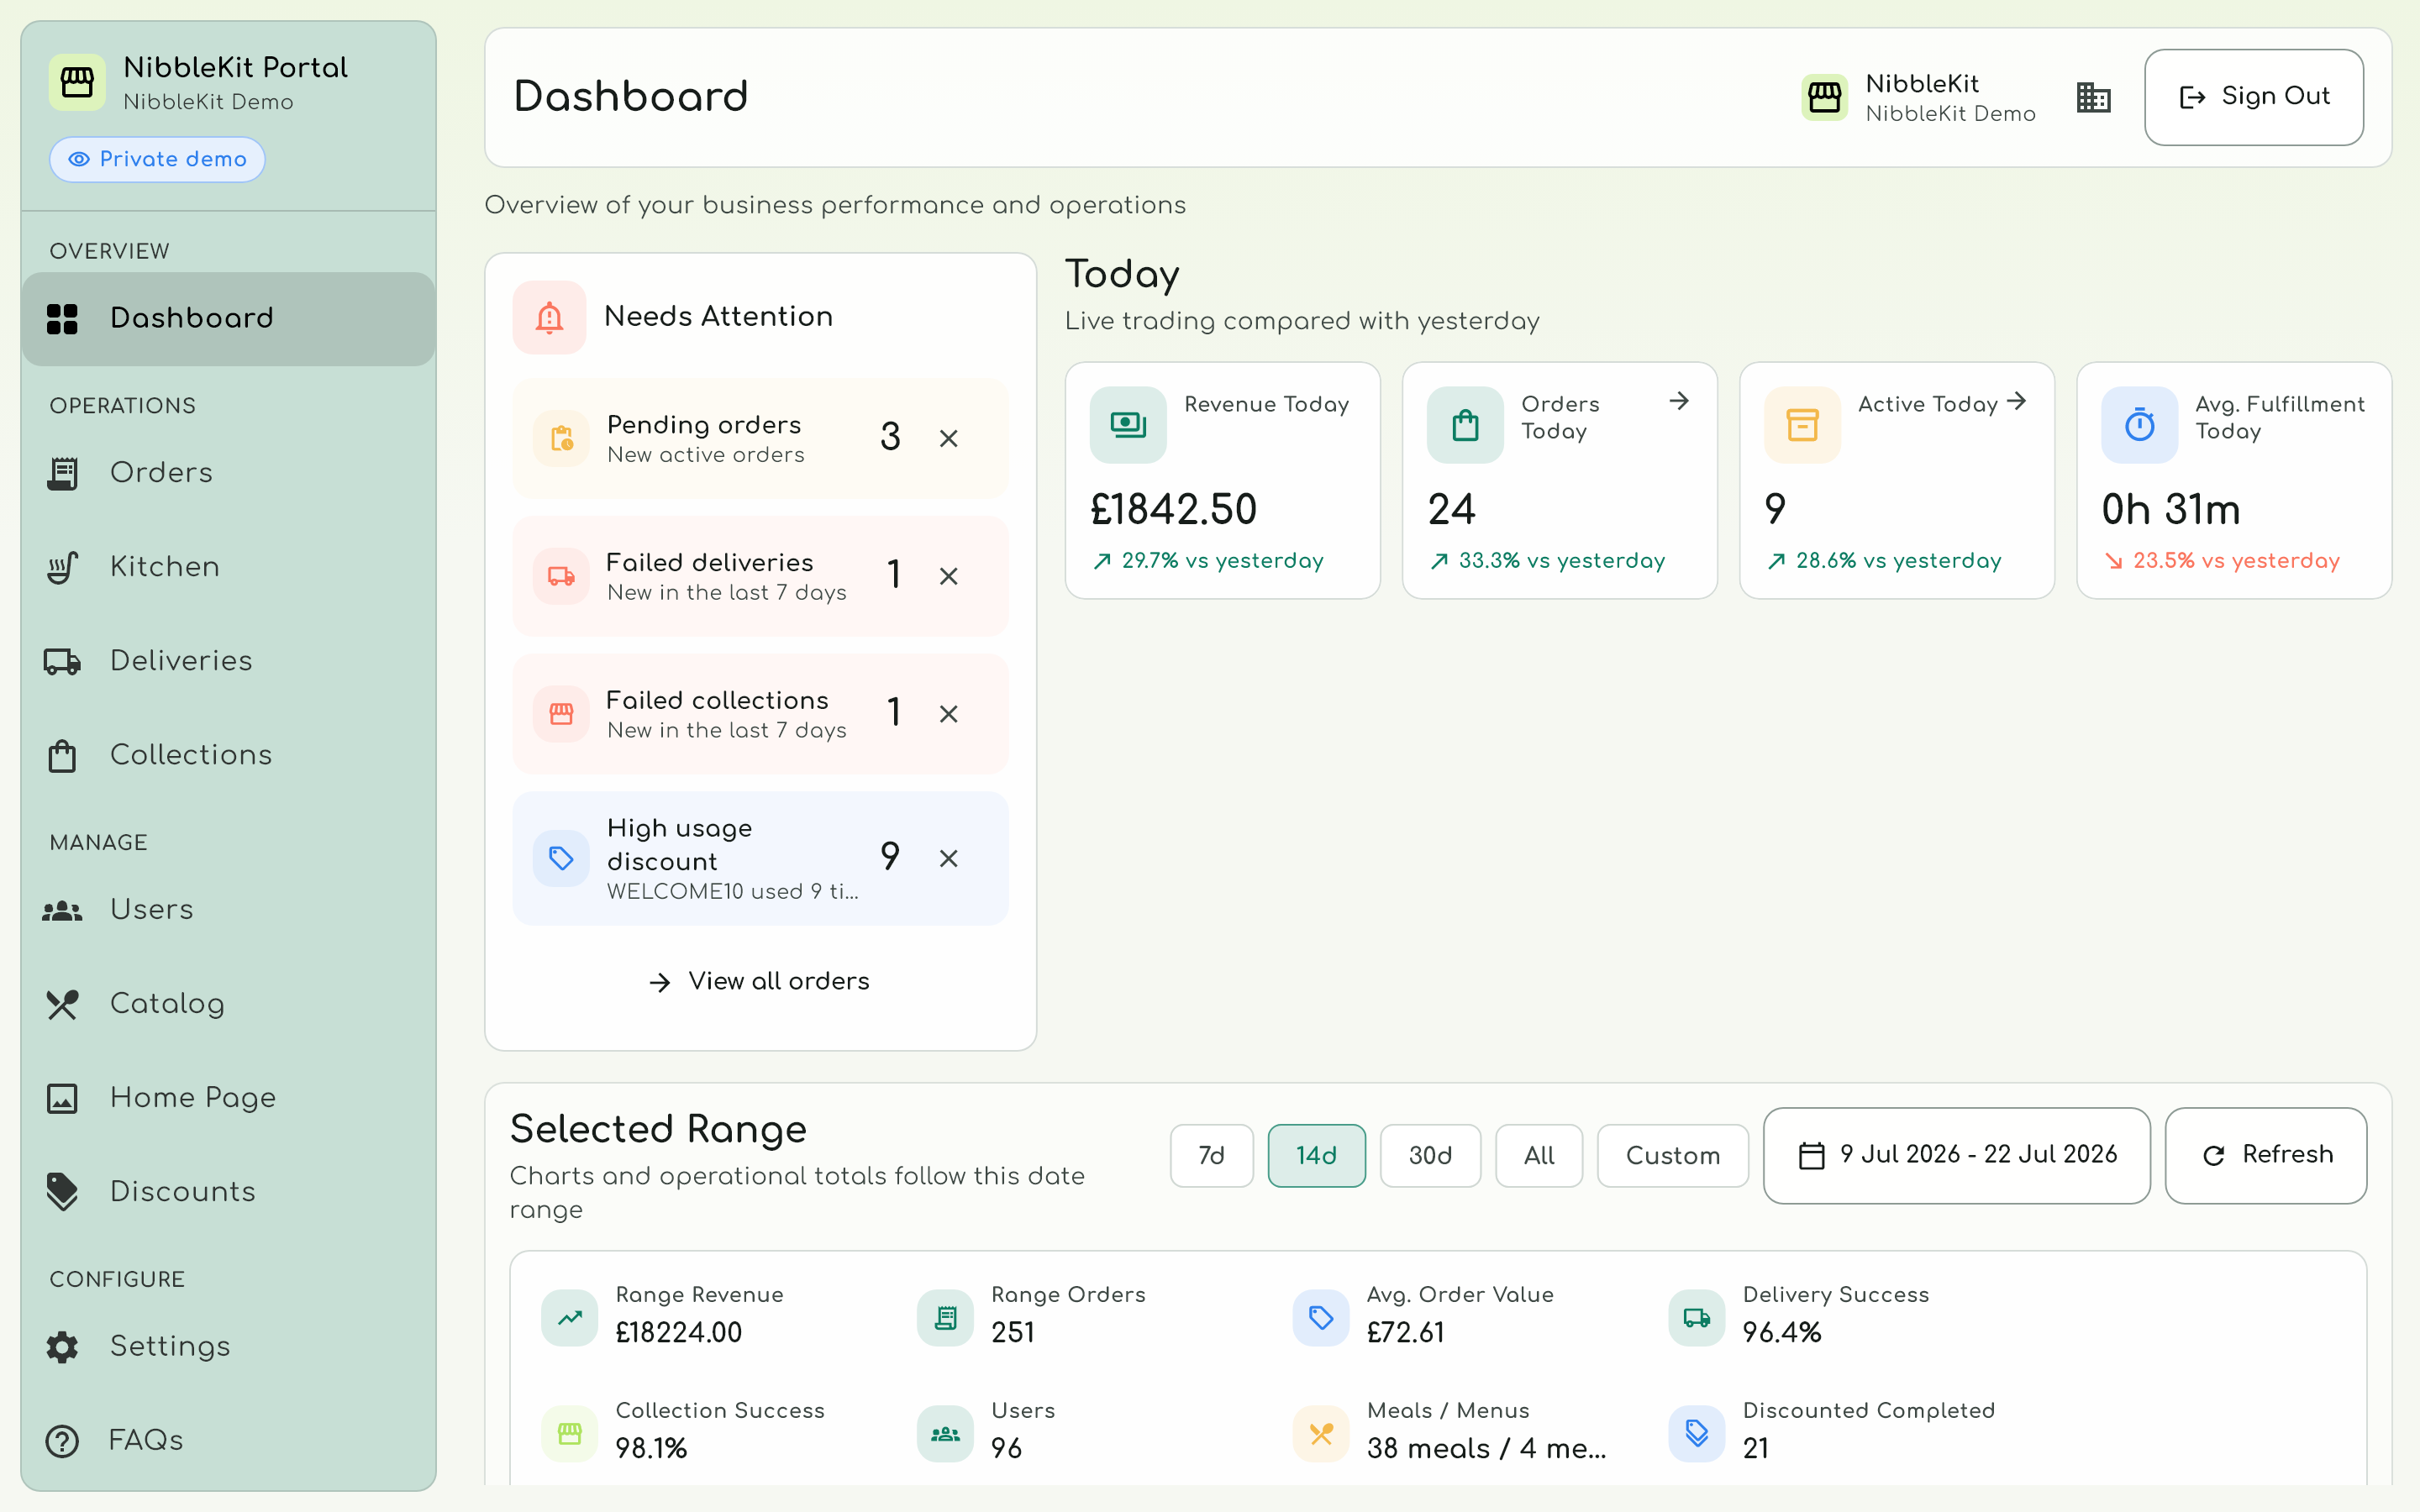This screenshot has height=1512, width=2420.
Task: Click the Home Page image icon
Action: coord(62,1098)
